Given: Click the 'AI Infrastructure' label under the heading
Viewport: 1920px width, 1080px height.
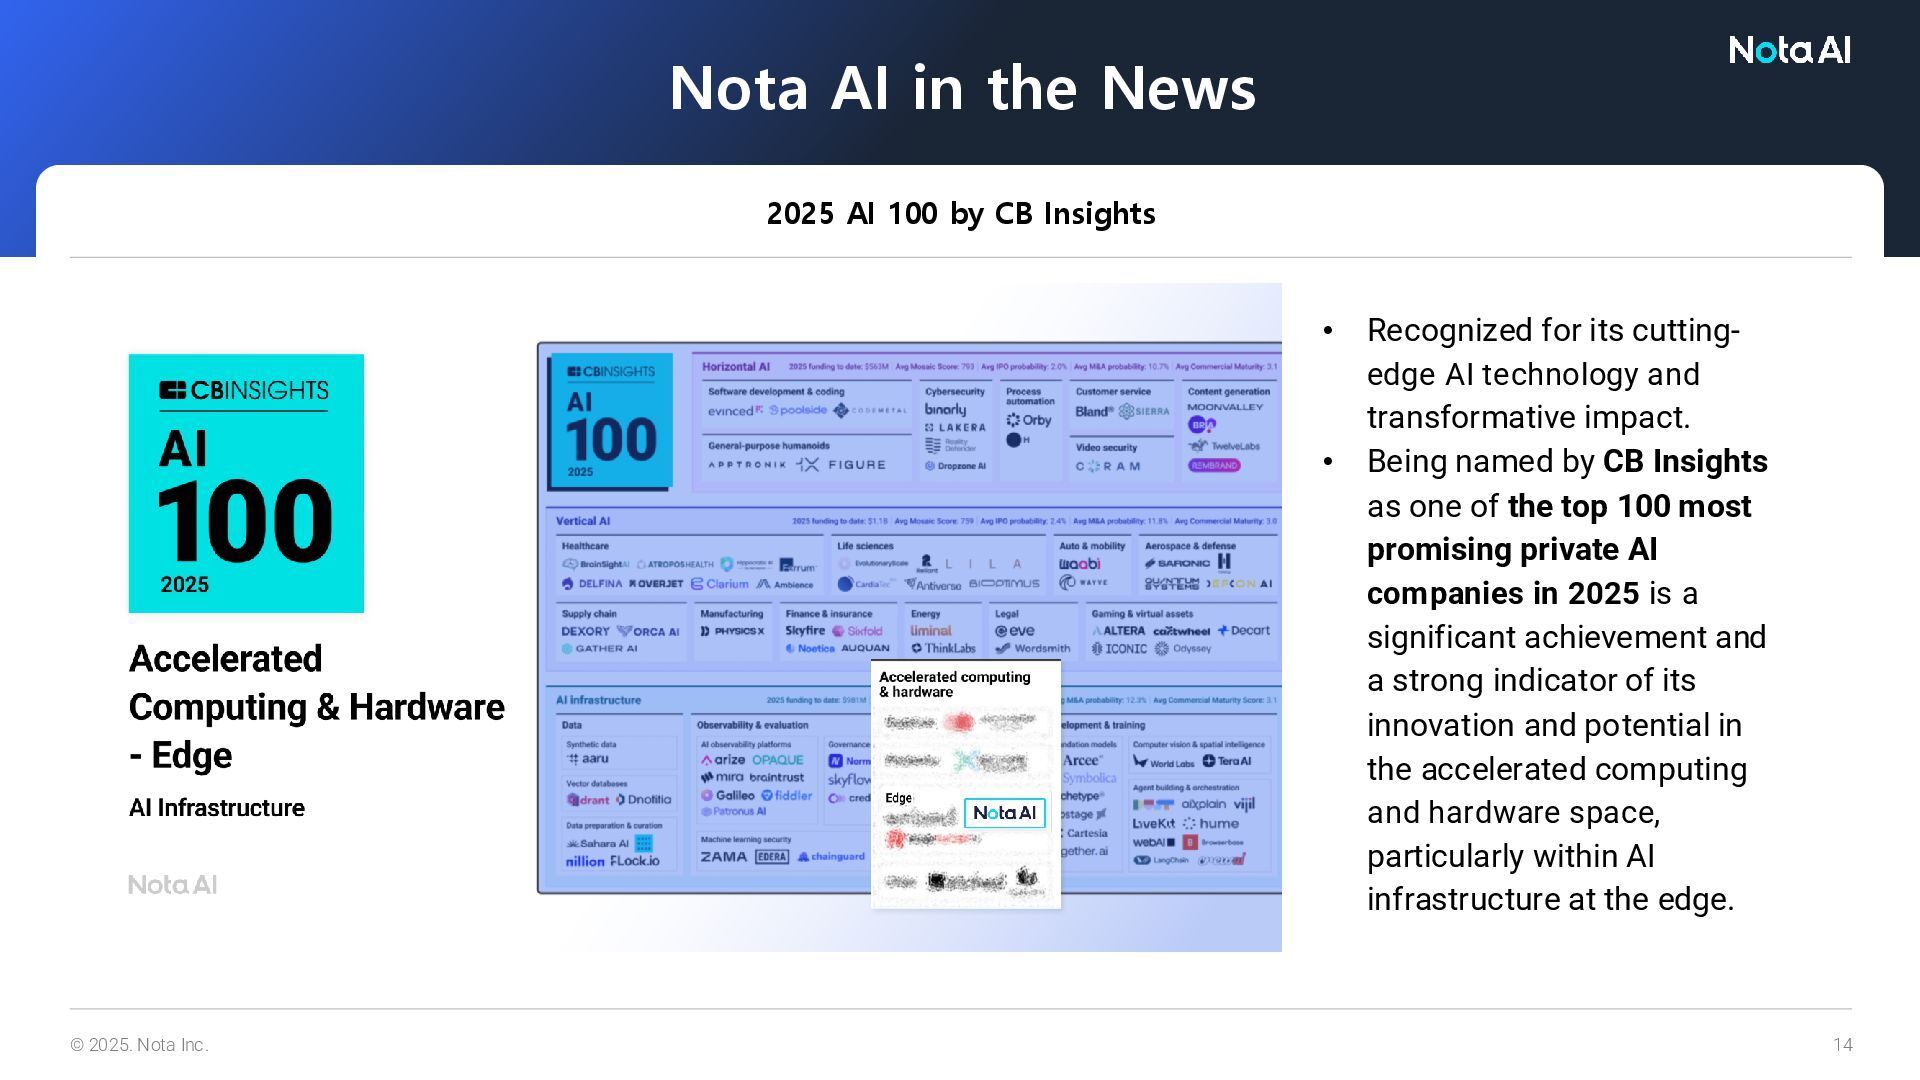Looking at the screenshot, I should 217,808.
